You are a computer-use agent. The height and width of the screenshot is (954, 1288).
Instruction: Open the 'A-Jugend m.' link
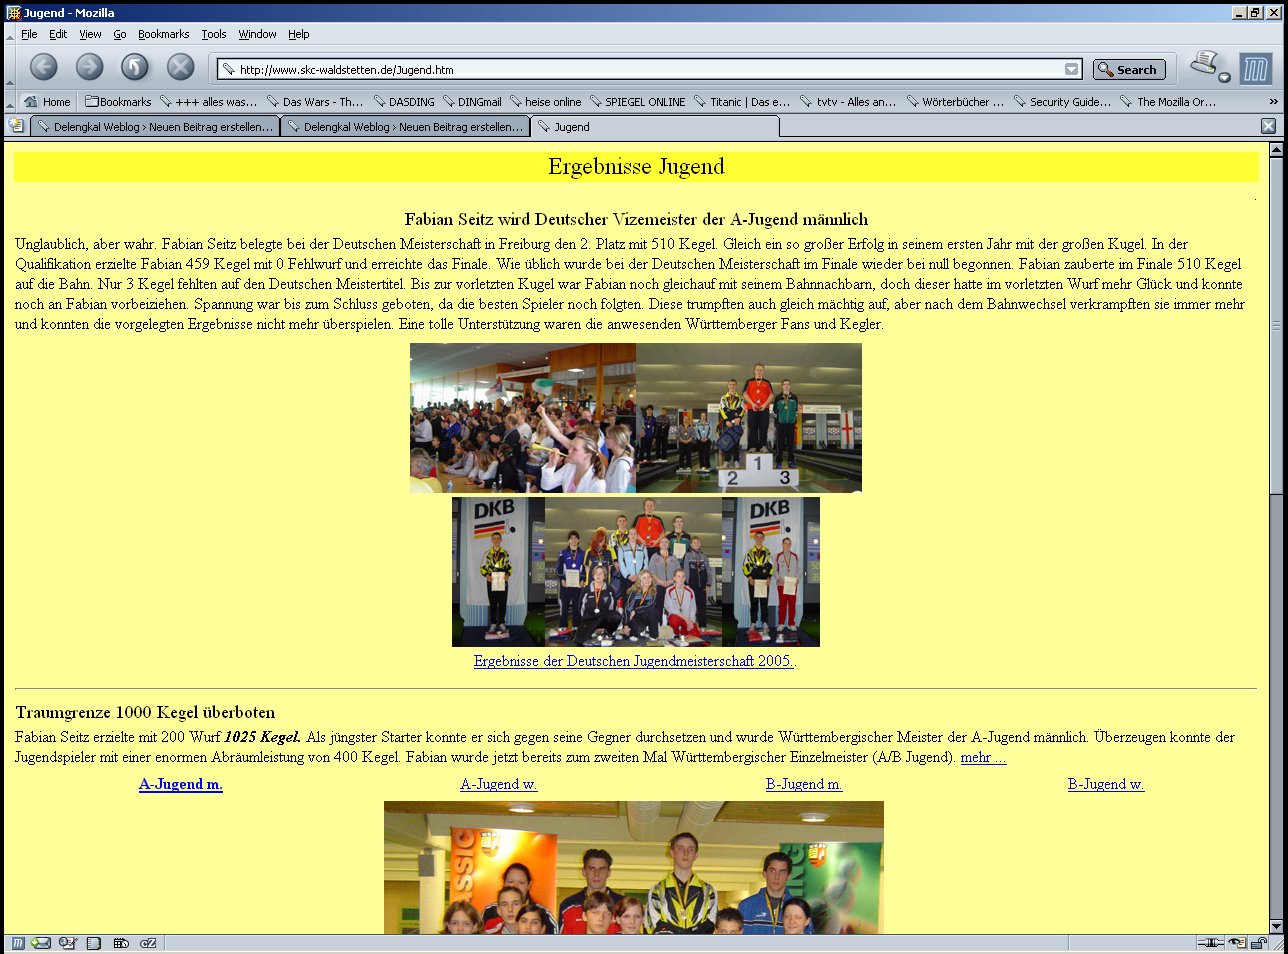[181, 784]
